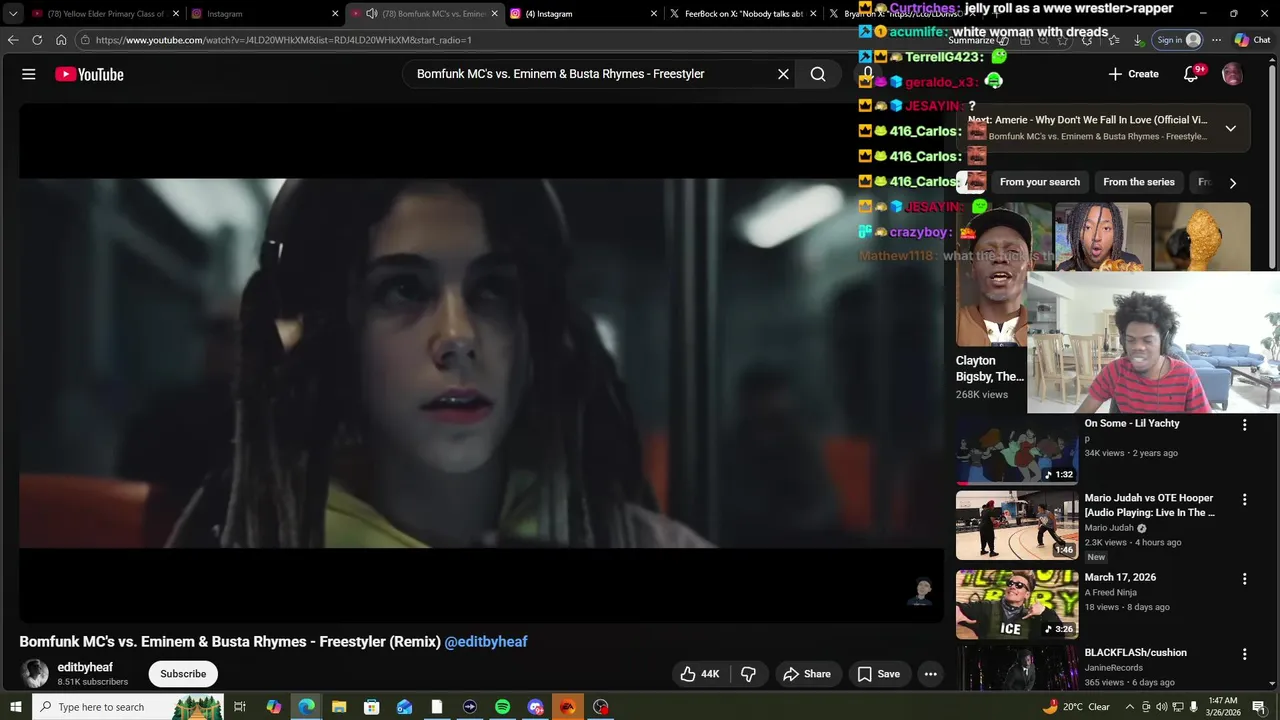This screenshot has height=720, width=1280.
Task: Open Mario Judah vs OTE Hooper video
Action: click(1017, 524)
